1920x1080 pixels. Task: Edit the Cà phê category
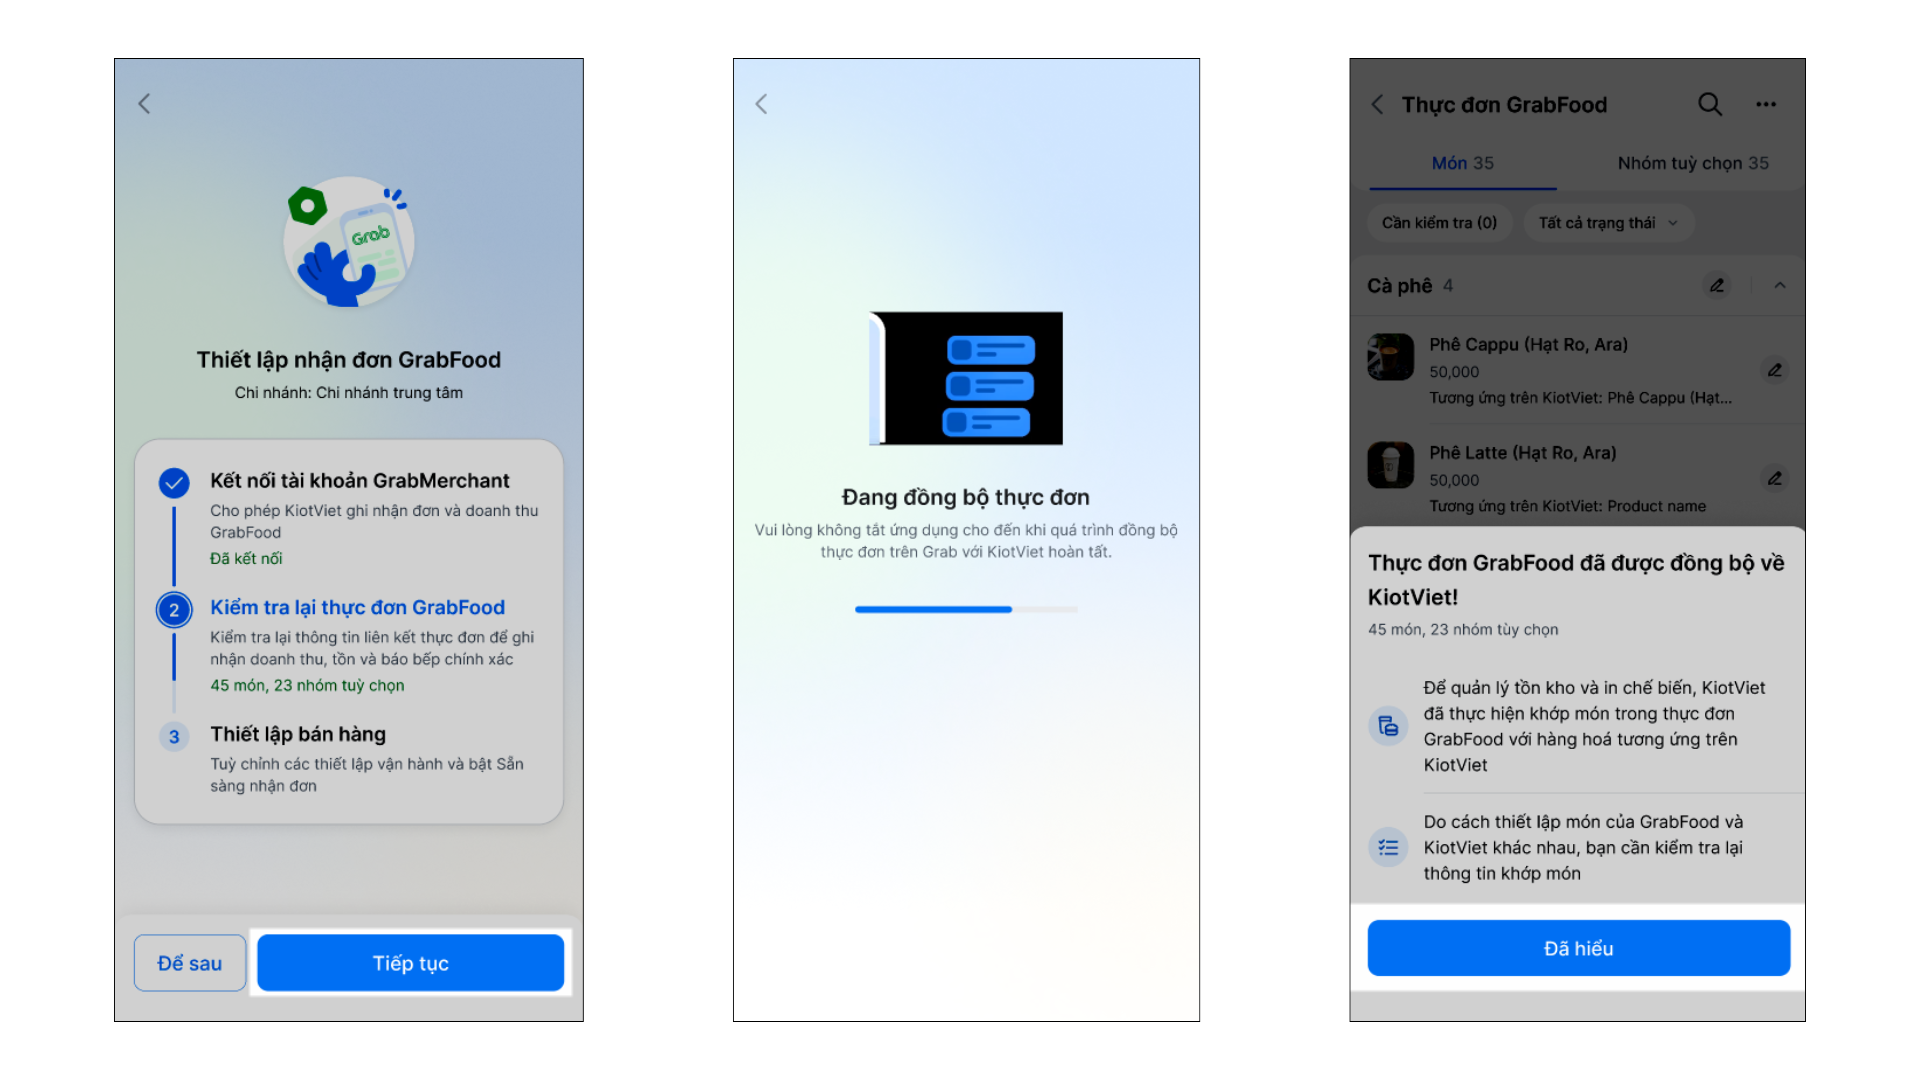point(1717,286)
